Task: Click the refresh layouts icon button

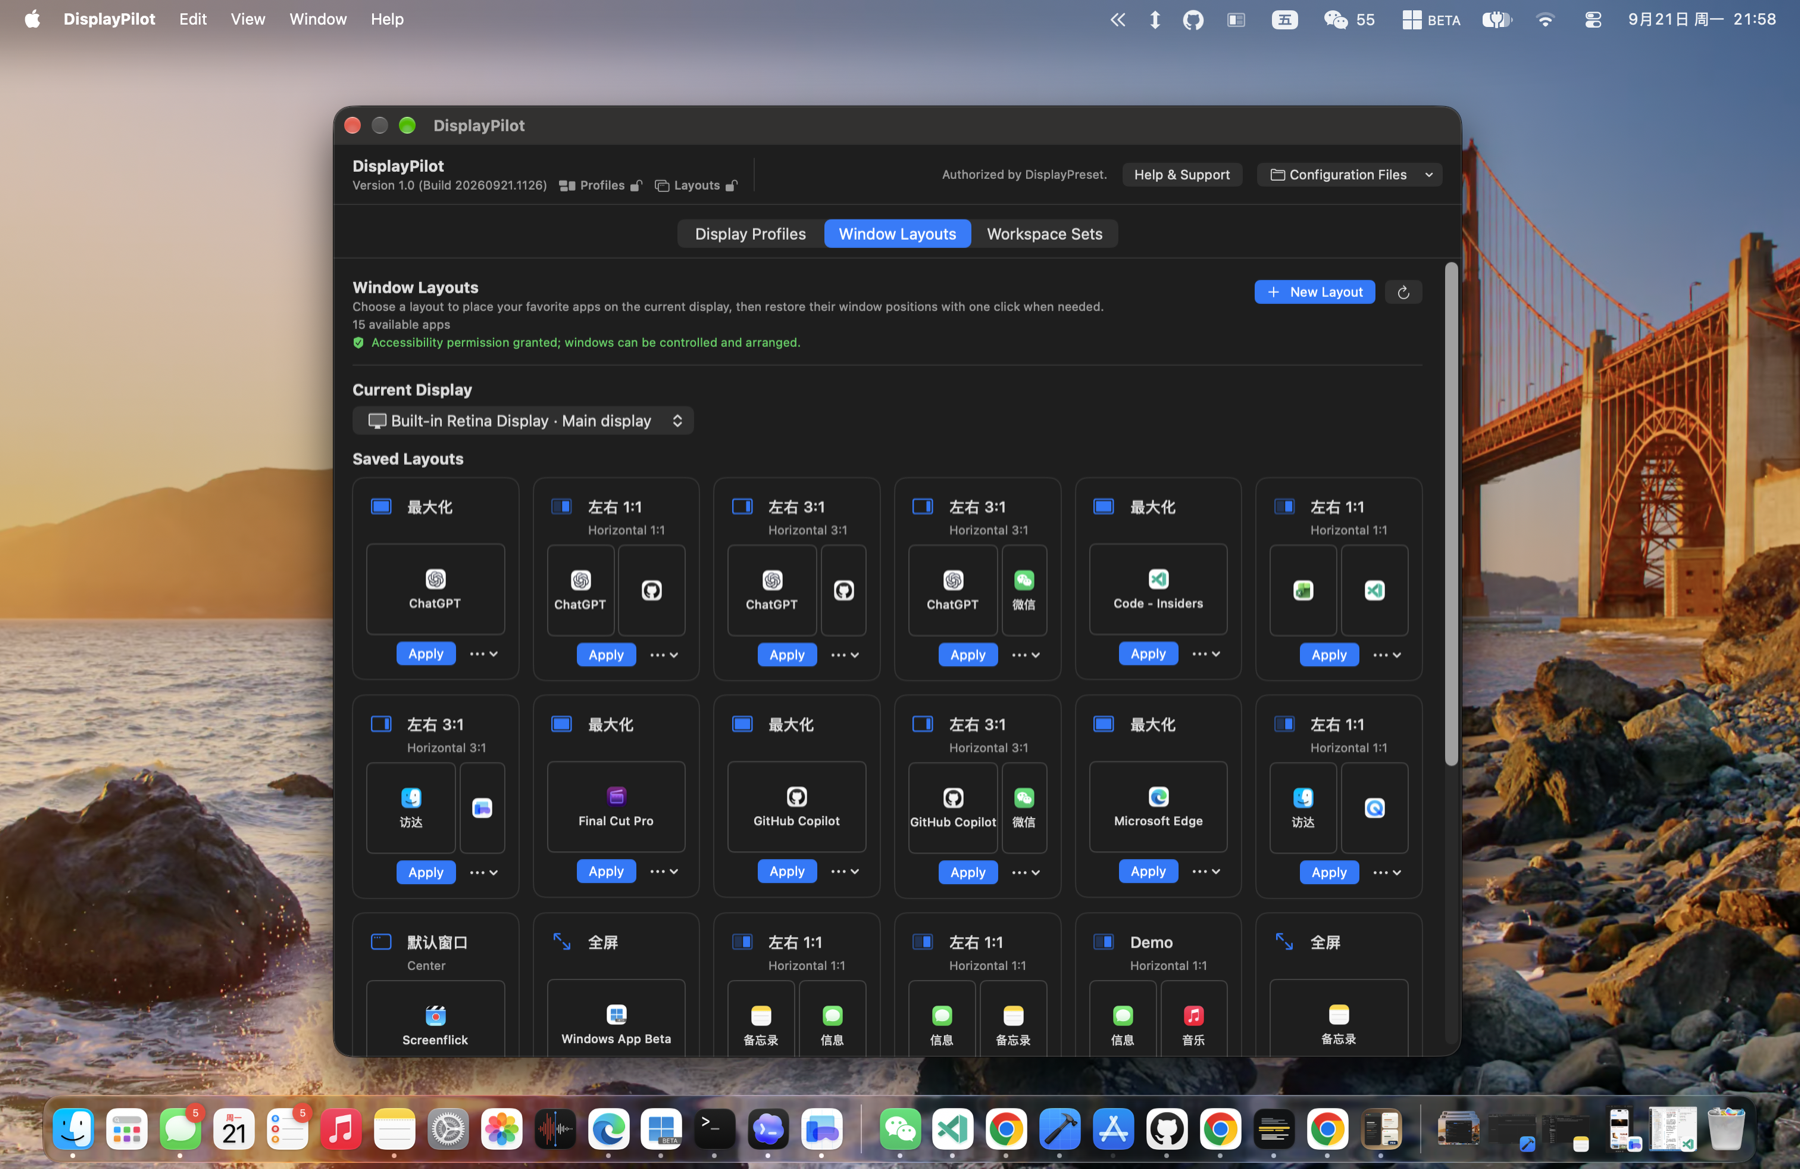Action: tap(1403, 292)
